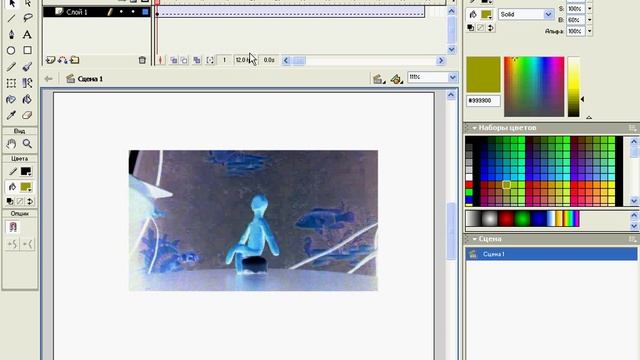Activate fill color bucket in toolbox
The width and height of the screenshot is (640, 360).
click(x=13, y=187)
